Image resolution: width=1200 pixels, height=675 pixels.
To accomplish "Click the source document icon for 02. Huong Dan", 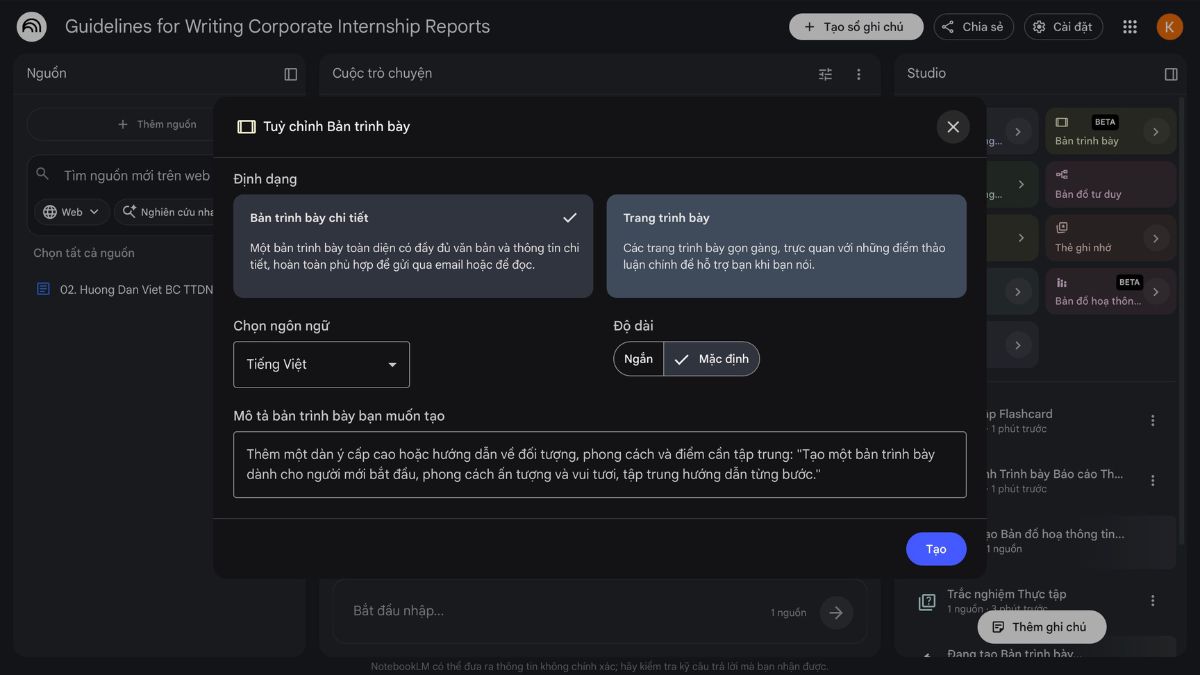I will tap(43, 289).
